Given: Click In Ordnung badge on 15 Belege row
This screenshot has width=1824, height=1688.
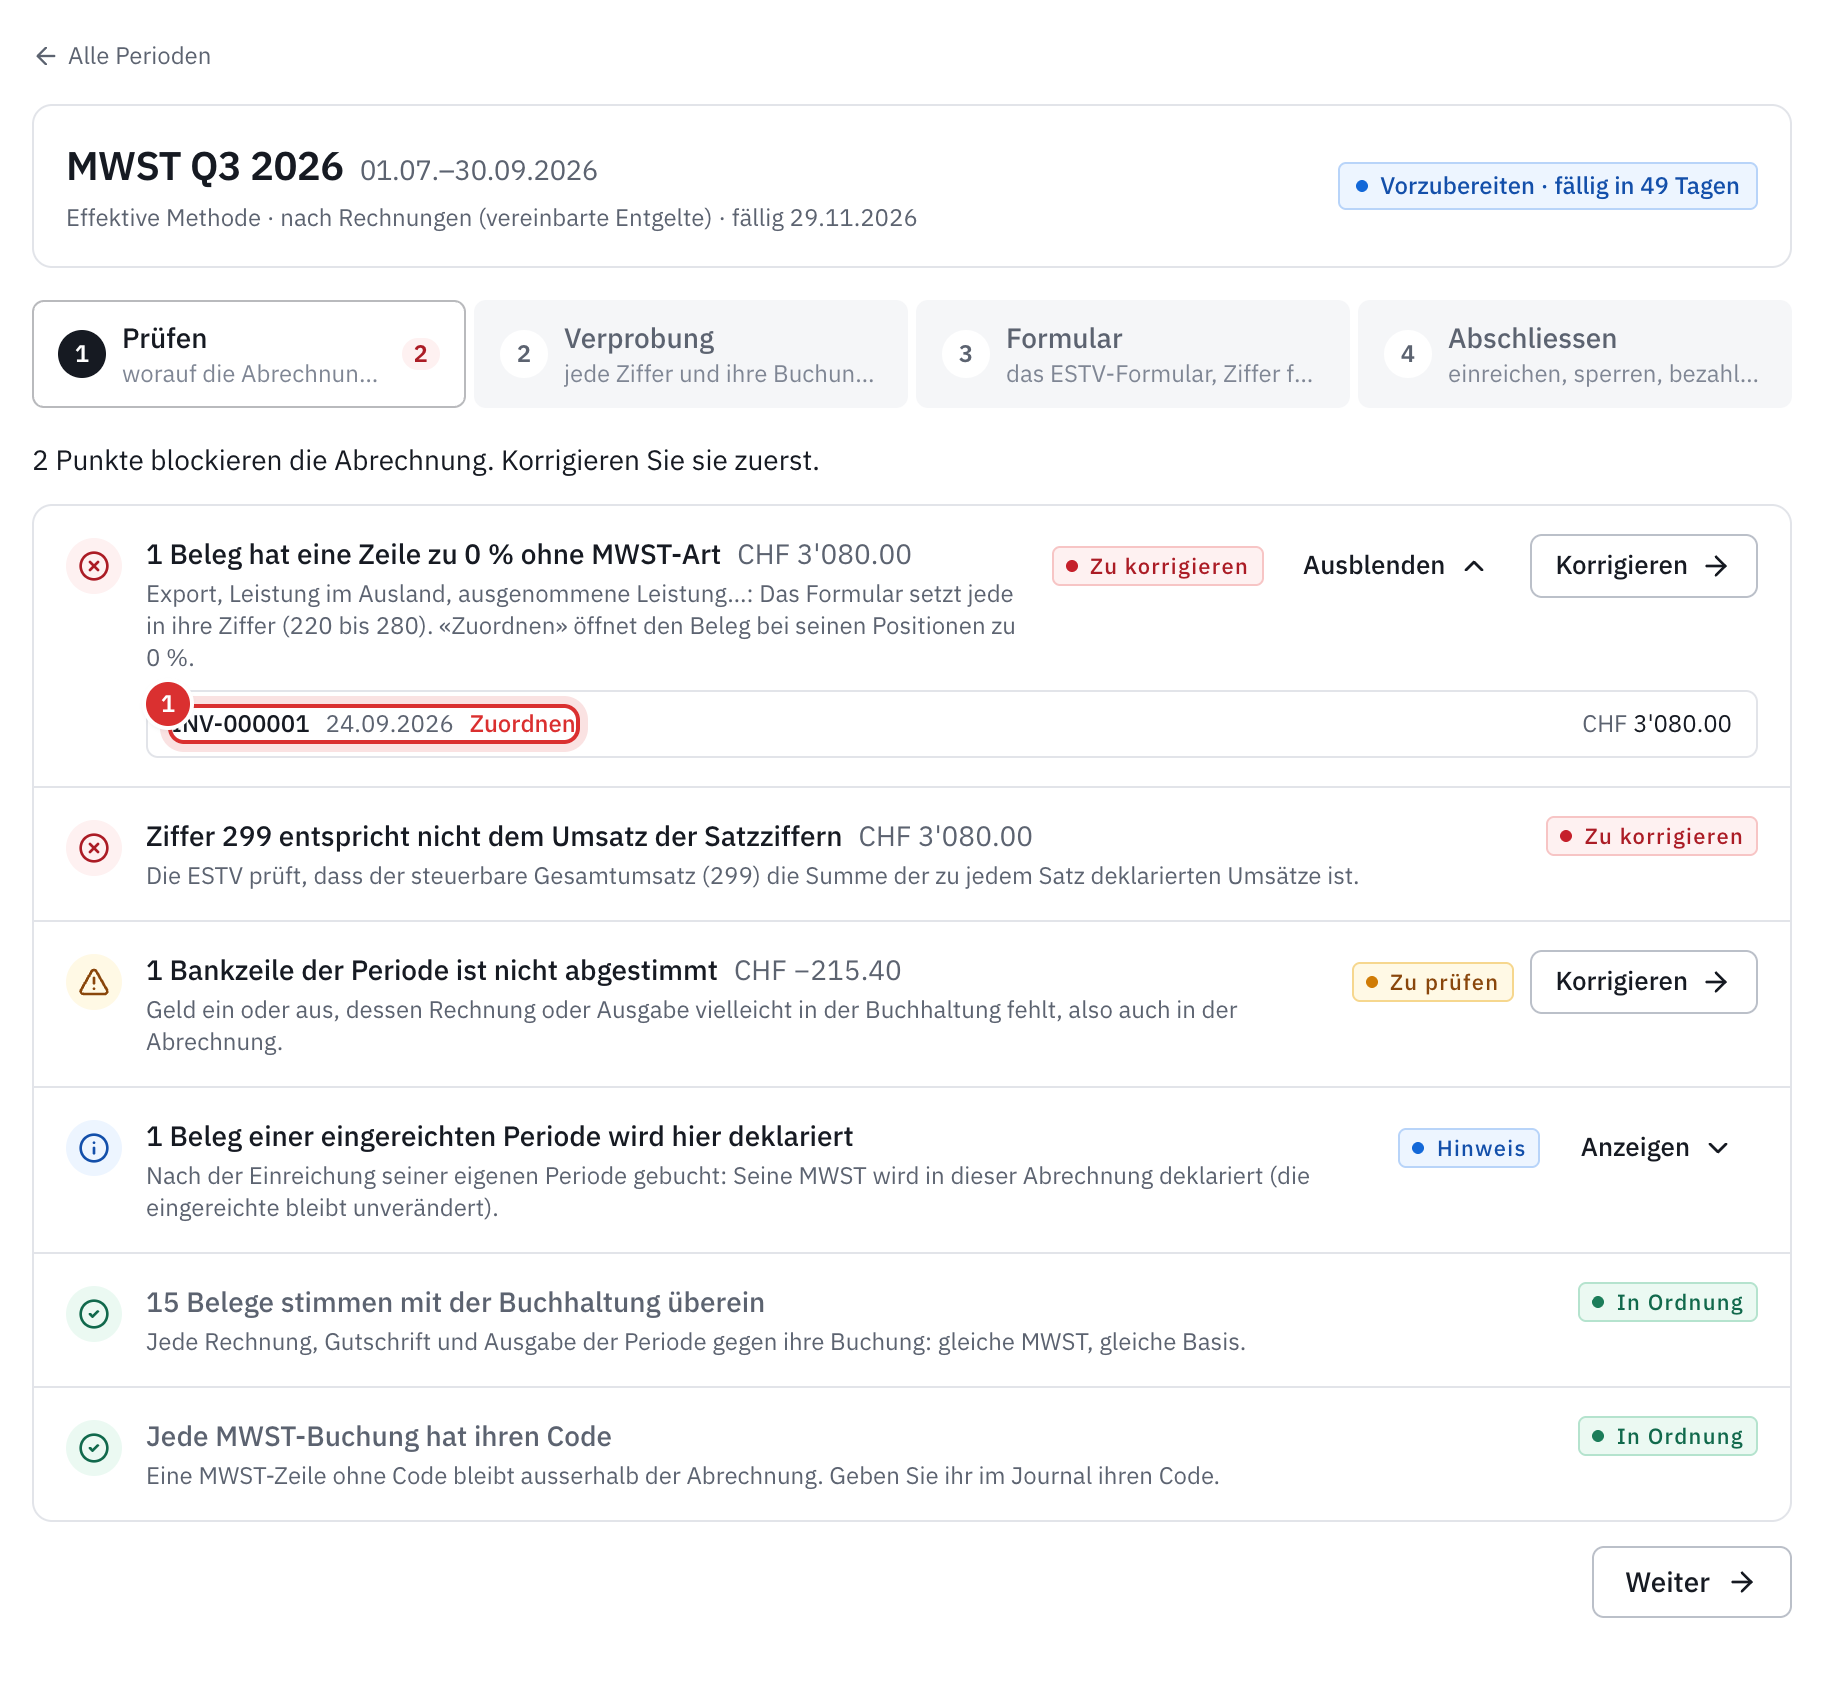Looking at the screenshot, I should click(1667, 1302).
